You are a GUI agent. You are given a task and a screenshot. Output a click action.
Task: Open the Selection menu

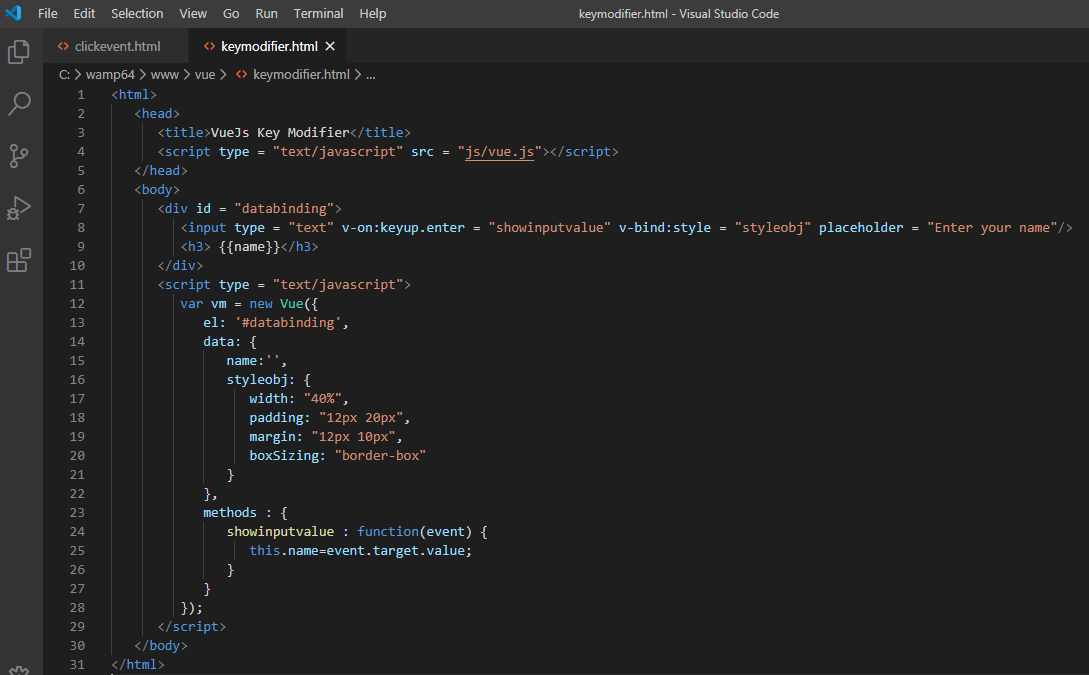pyautogui.click(x=137, y=14)
